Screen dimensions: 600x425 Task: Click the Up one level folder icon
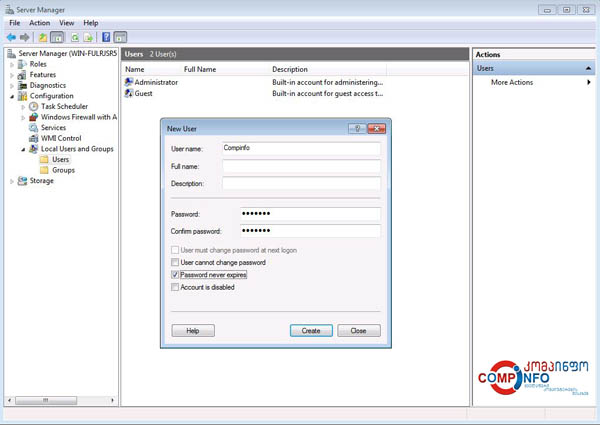[43, 37]
